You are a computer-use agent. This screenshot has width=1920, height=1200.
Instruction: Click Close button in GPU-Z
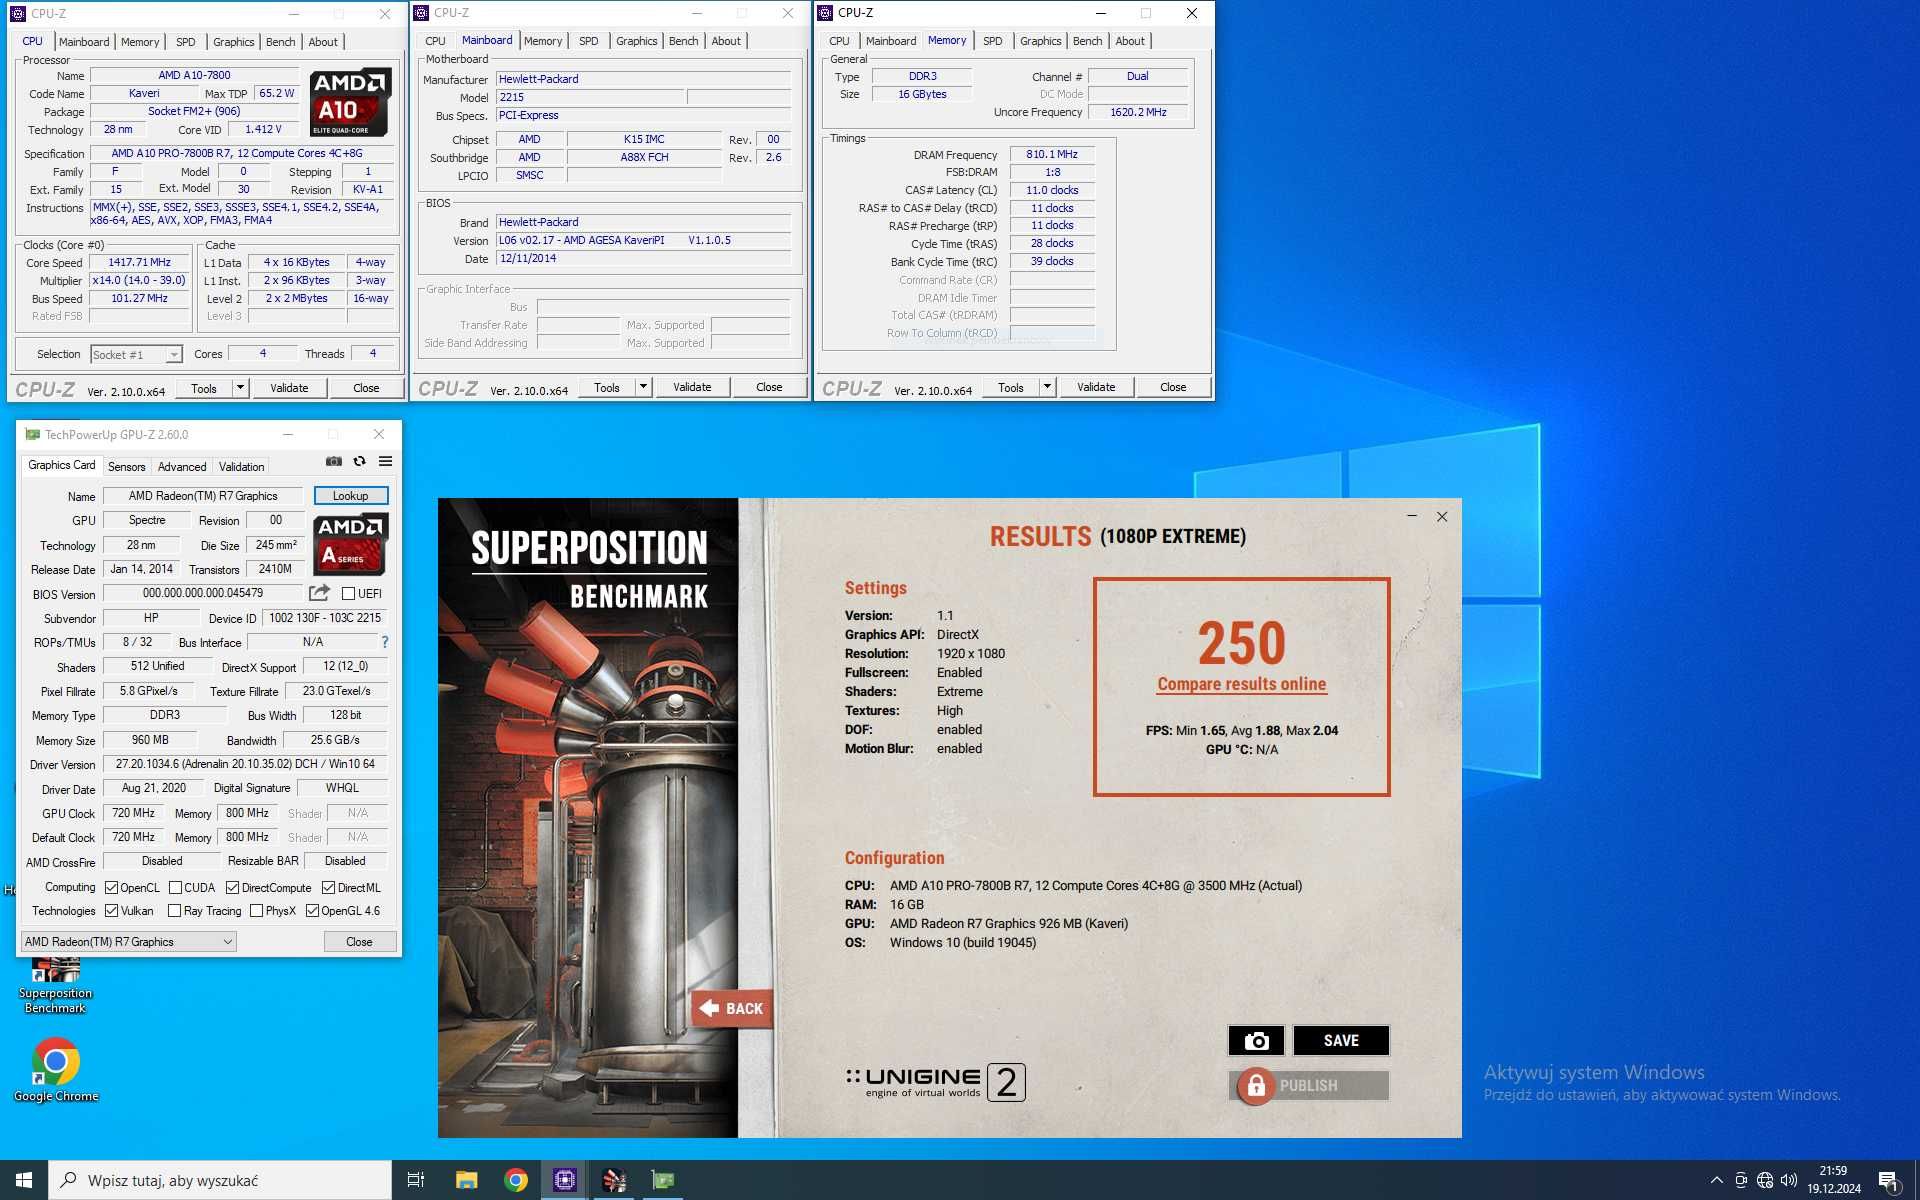pyautogui.click(x=359, y=942)
